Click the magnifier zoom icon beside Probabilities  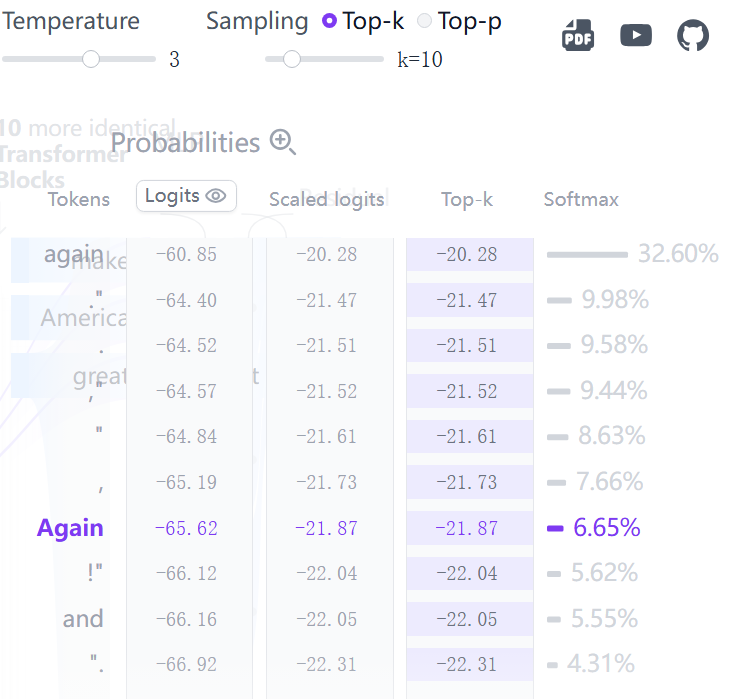pos(283,142)
